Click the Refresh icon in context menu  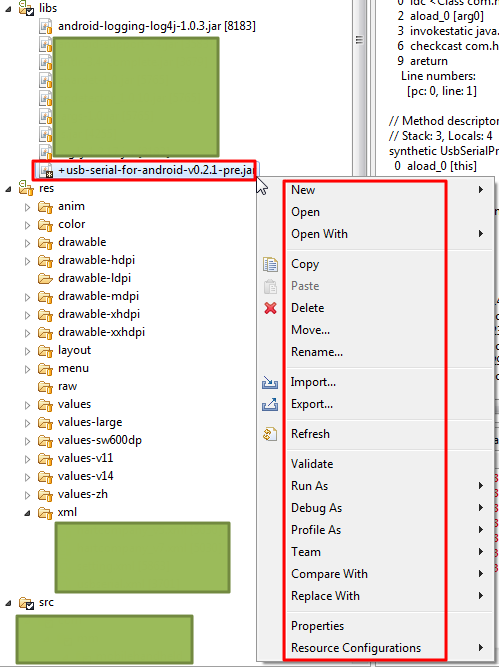pos(270,434)
